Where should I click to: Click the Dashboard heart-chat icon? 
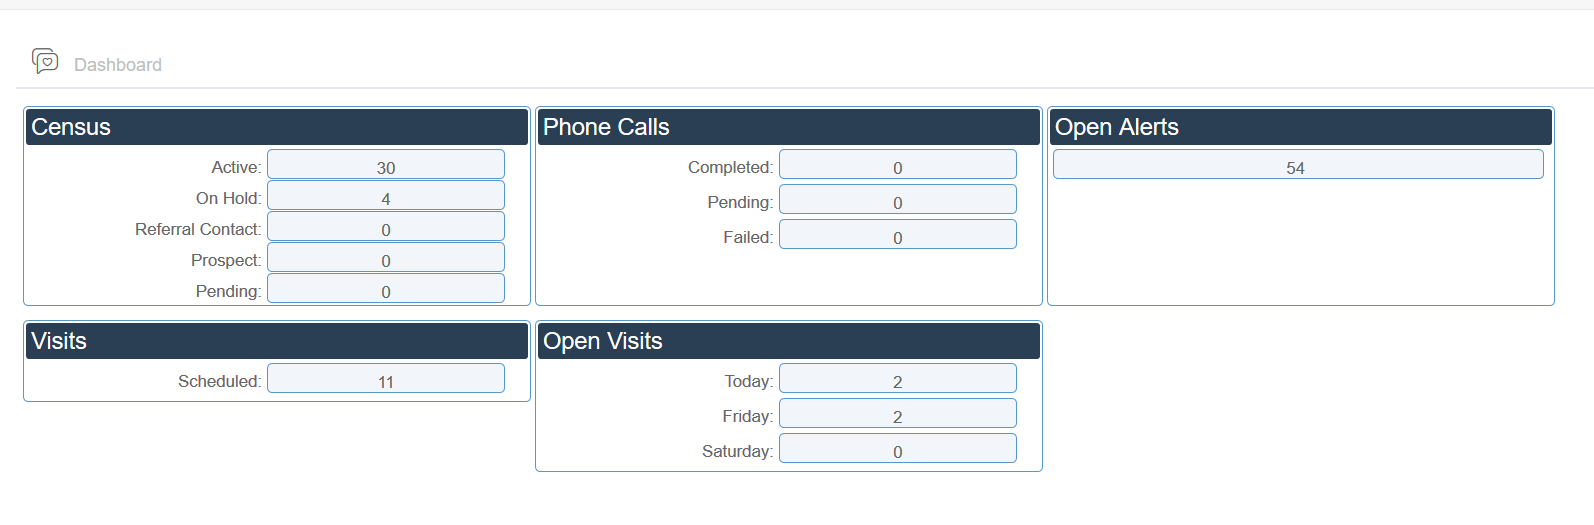(x=45, y=61)
